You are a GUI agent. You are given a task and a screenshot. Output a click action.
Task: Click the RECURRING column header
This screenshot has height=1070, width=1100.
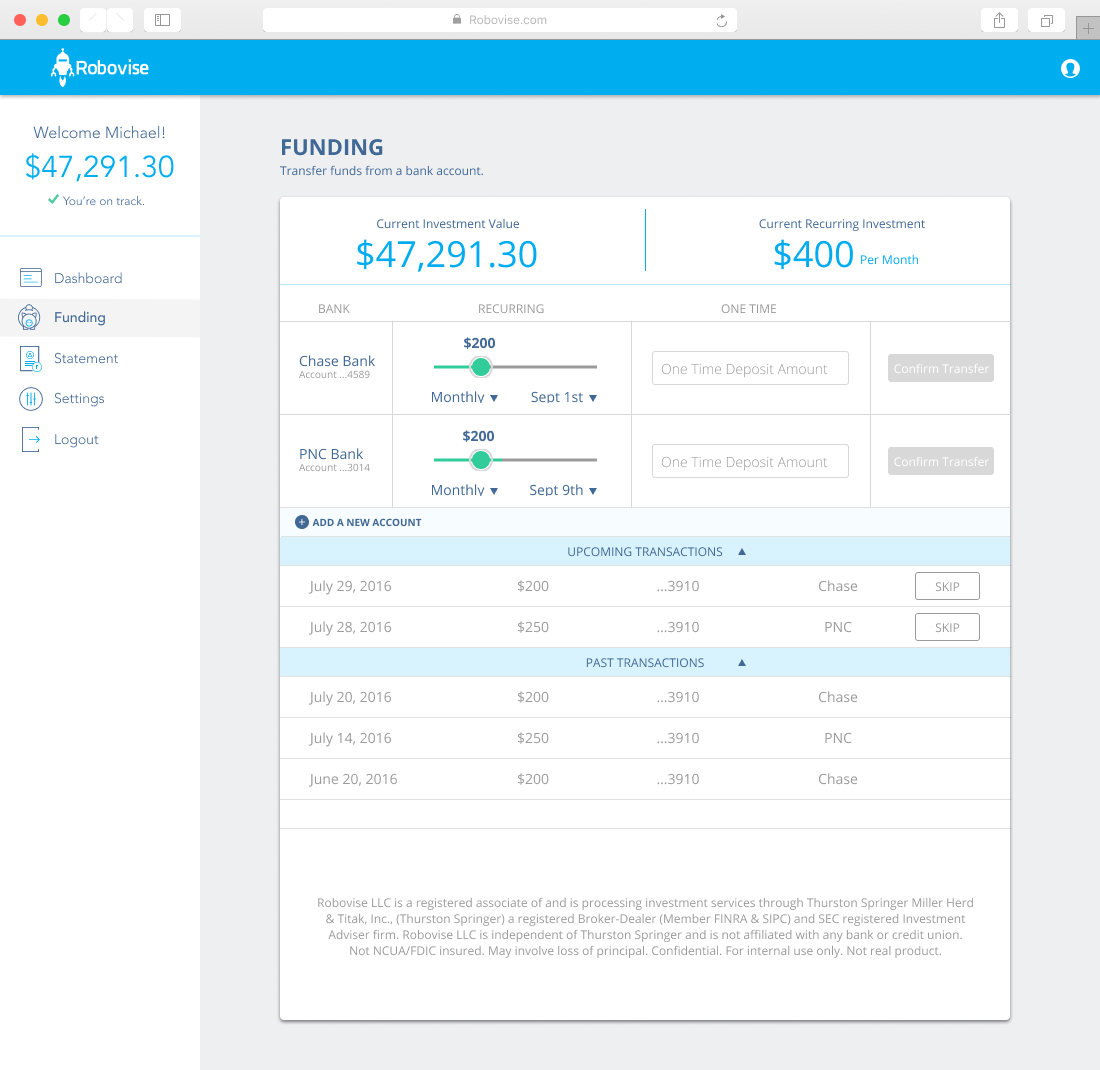pos(511,309)
